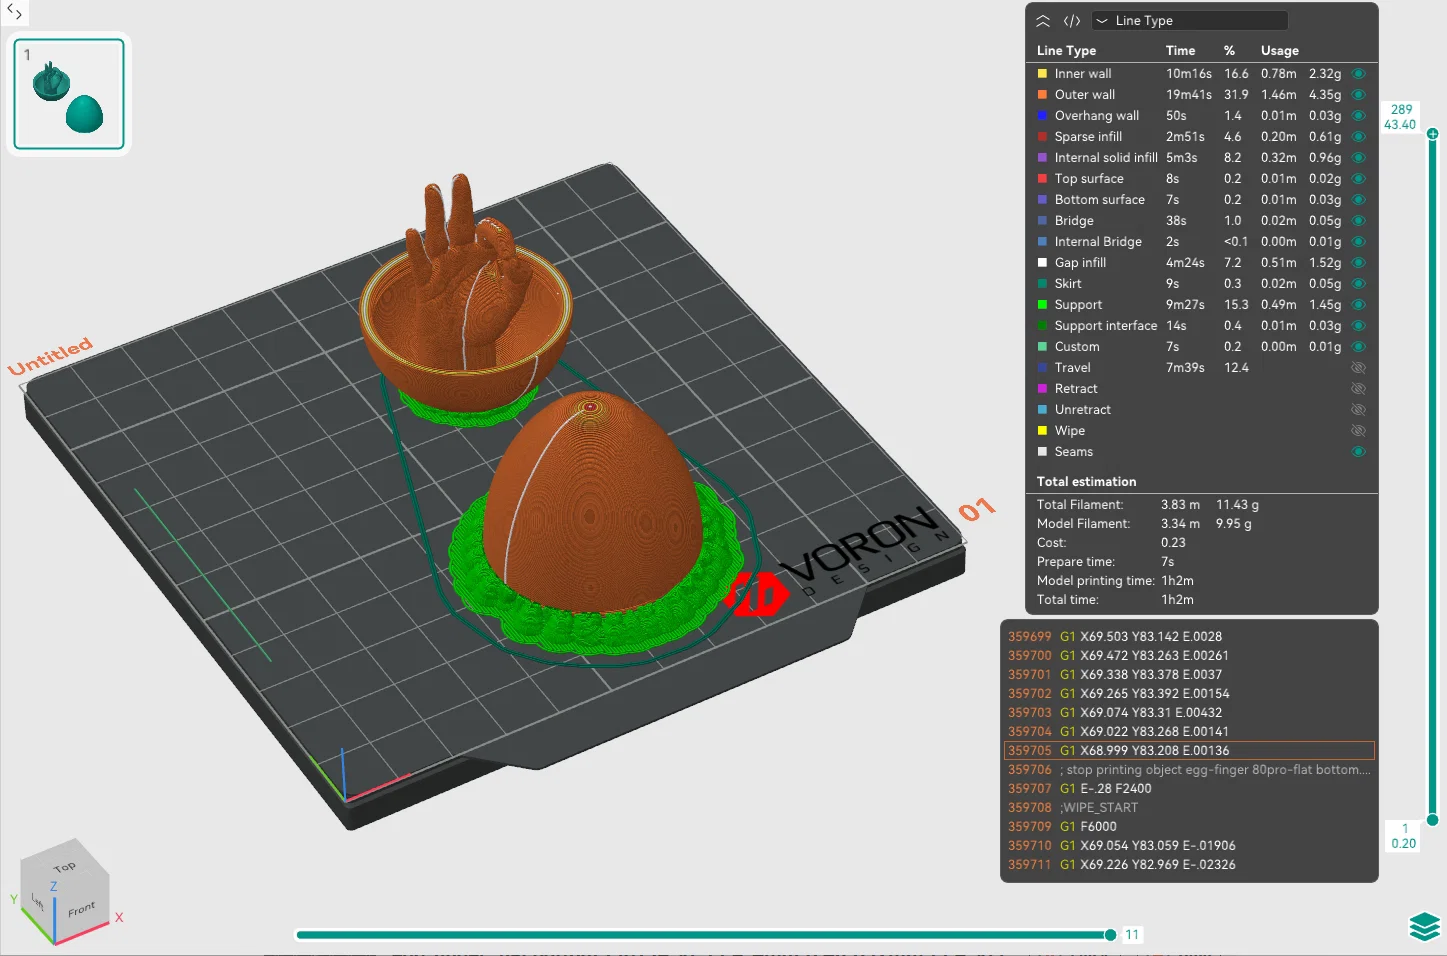The width and height of the screenshot is (1447, 956).
Task: Click the Left face of view cube
Action: pos(37,901)
